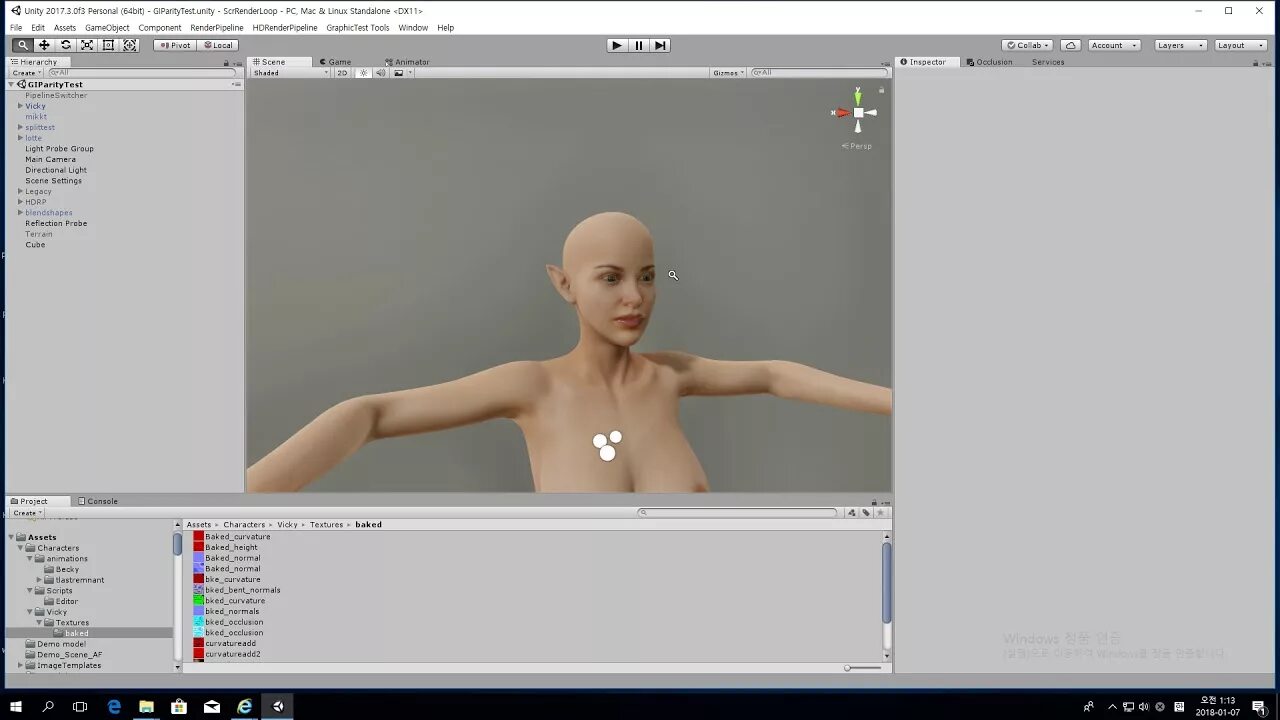
Task: Open the Hierarchy Create dropdown
Action: click(x=26, y=73)
